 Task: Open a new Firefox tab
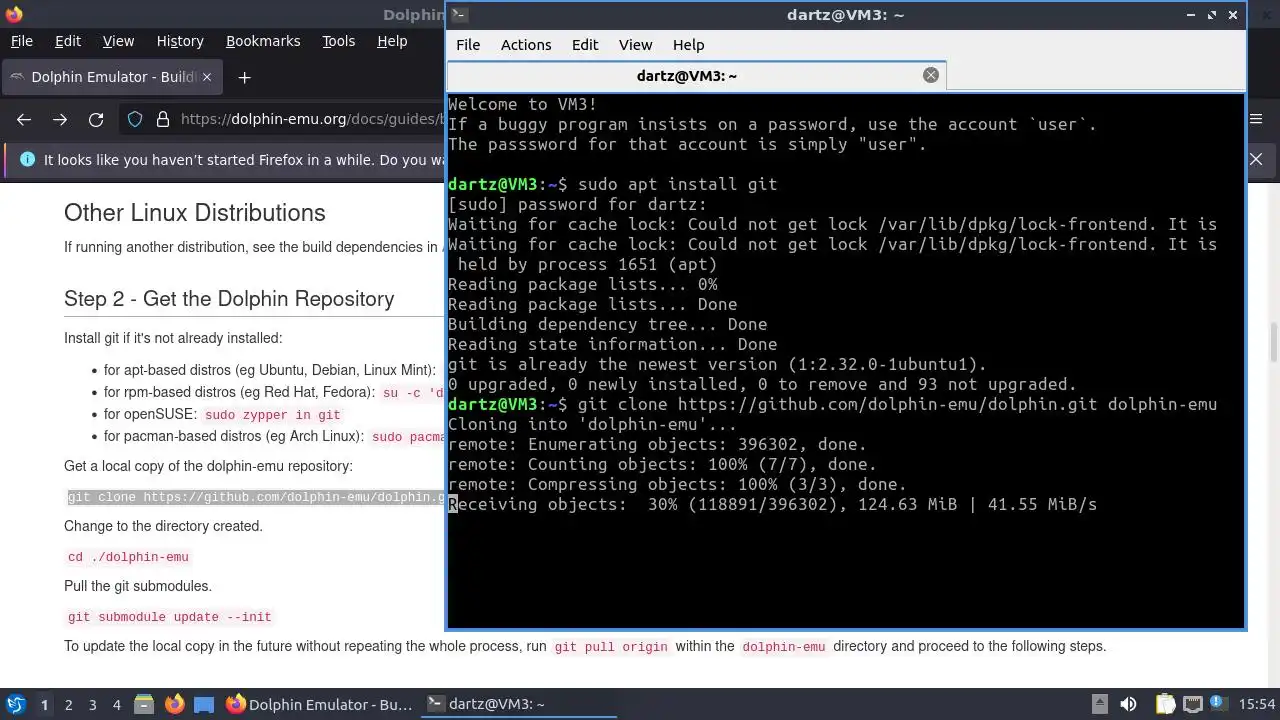click(244, 77)
